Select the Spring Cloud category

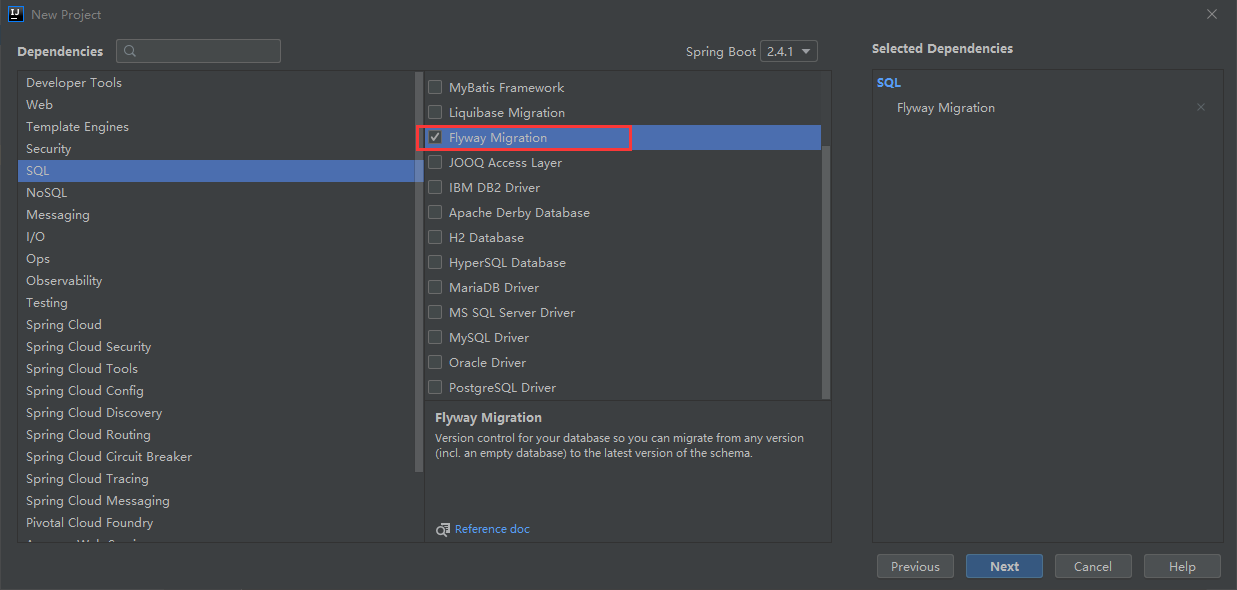click(x=216, y=324)
